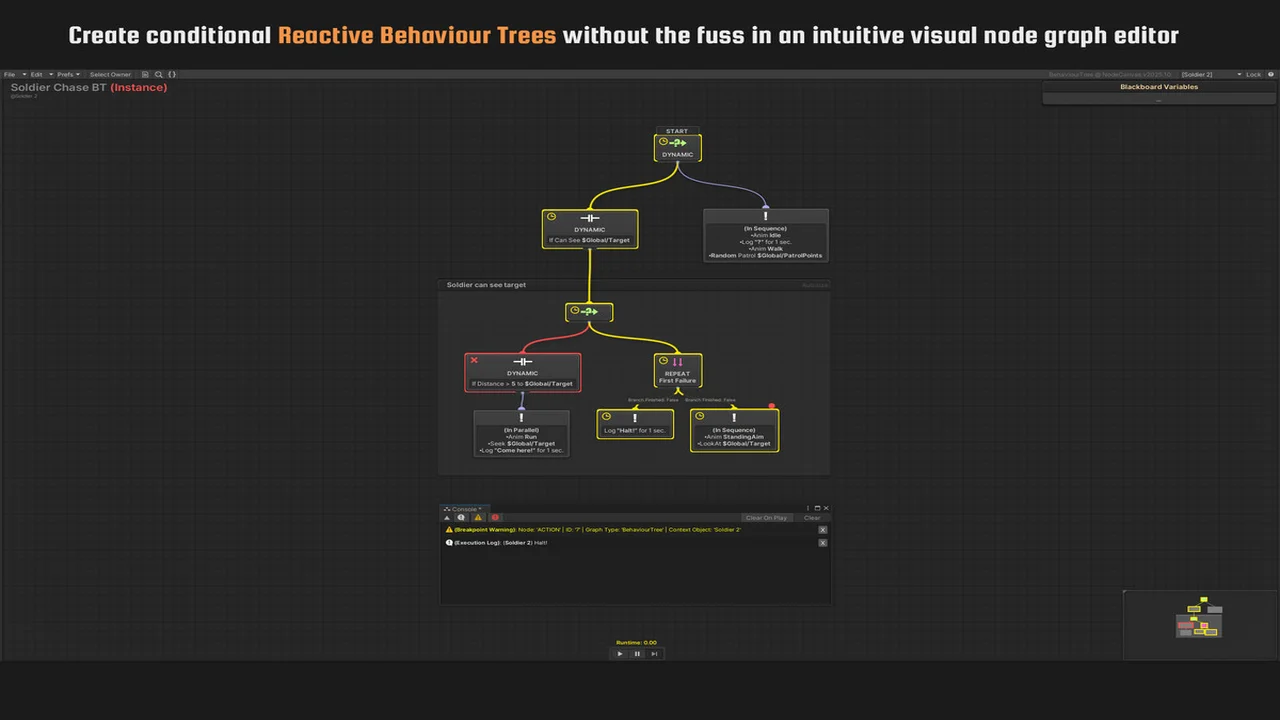Open the curly braces JSON icon
The image size is (1280, 720).
[x=172, y=74]
